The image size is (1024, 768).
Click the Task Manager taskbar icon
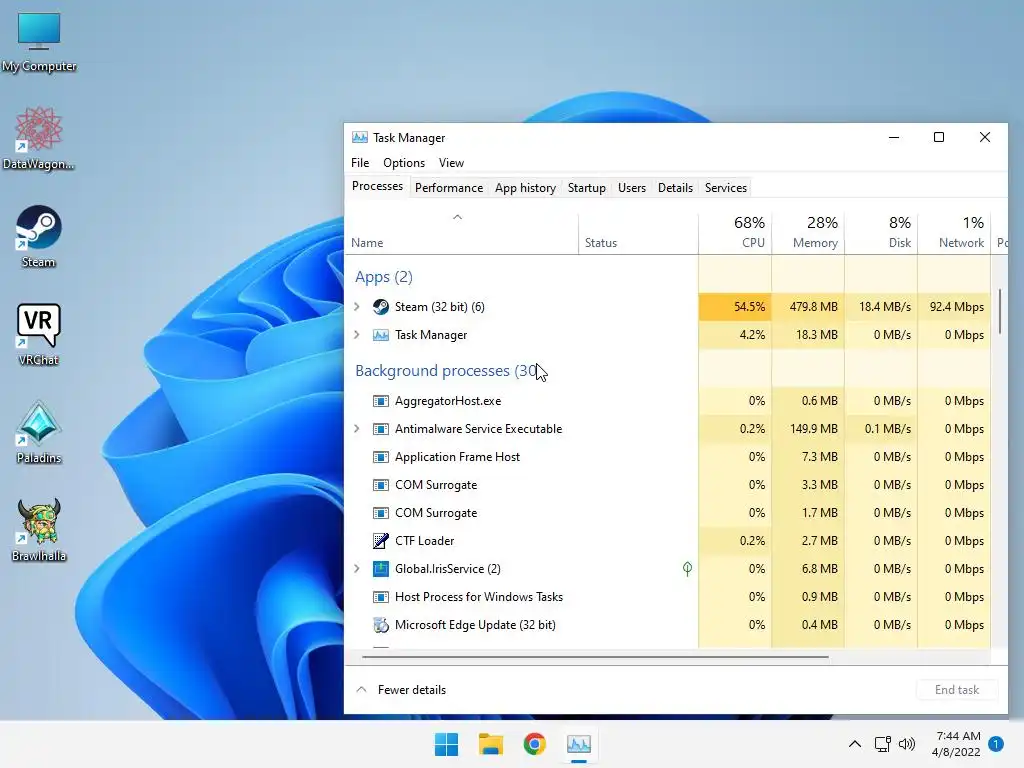pyautogui.click(x=579, y=744)
